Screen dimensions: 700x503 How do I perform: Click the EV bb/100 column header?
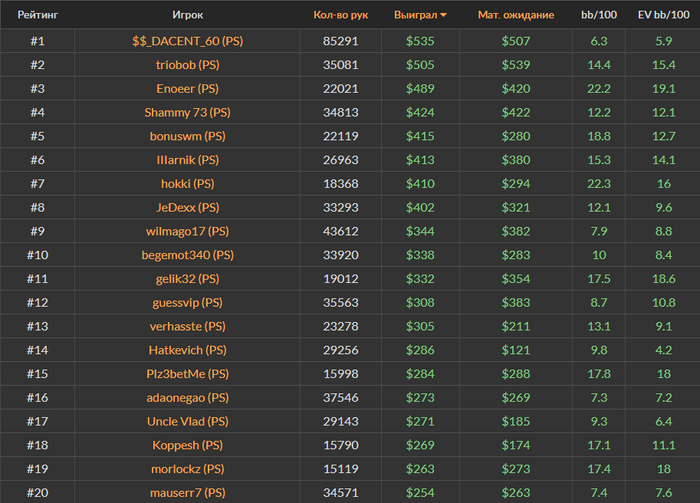pyautogui.click(x=663, y=16)
